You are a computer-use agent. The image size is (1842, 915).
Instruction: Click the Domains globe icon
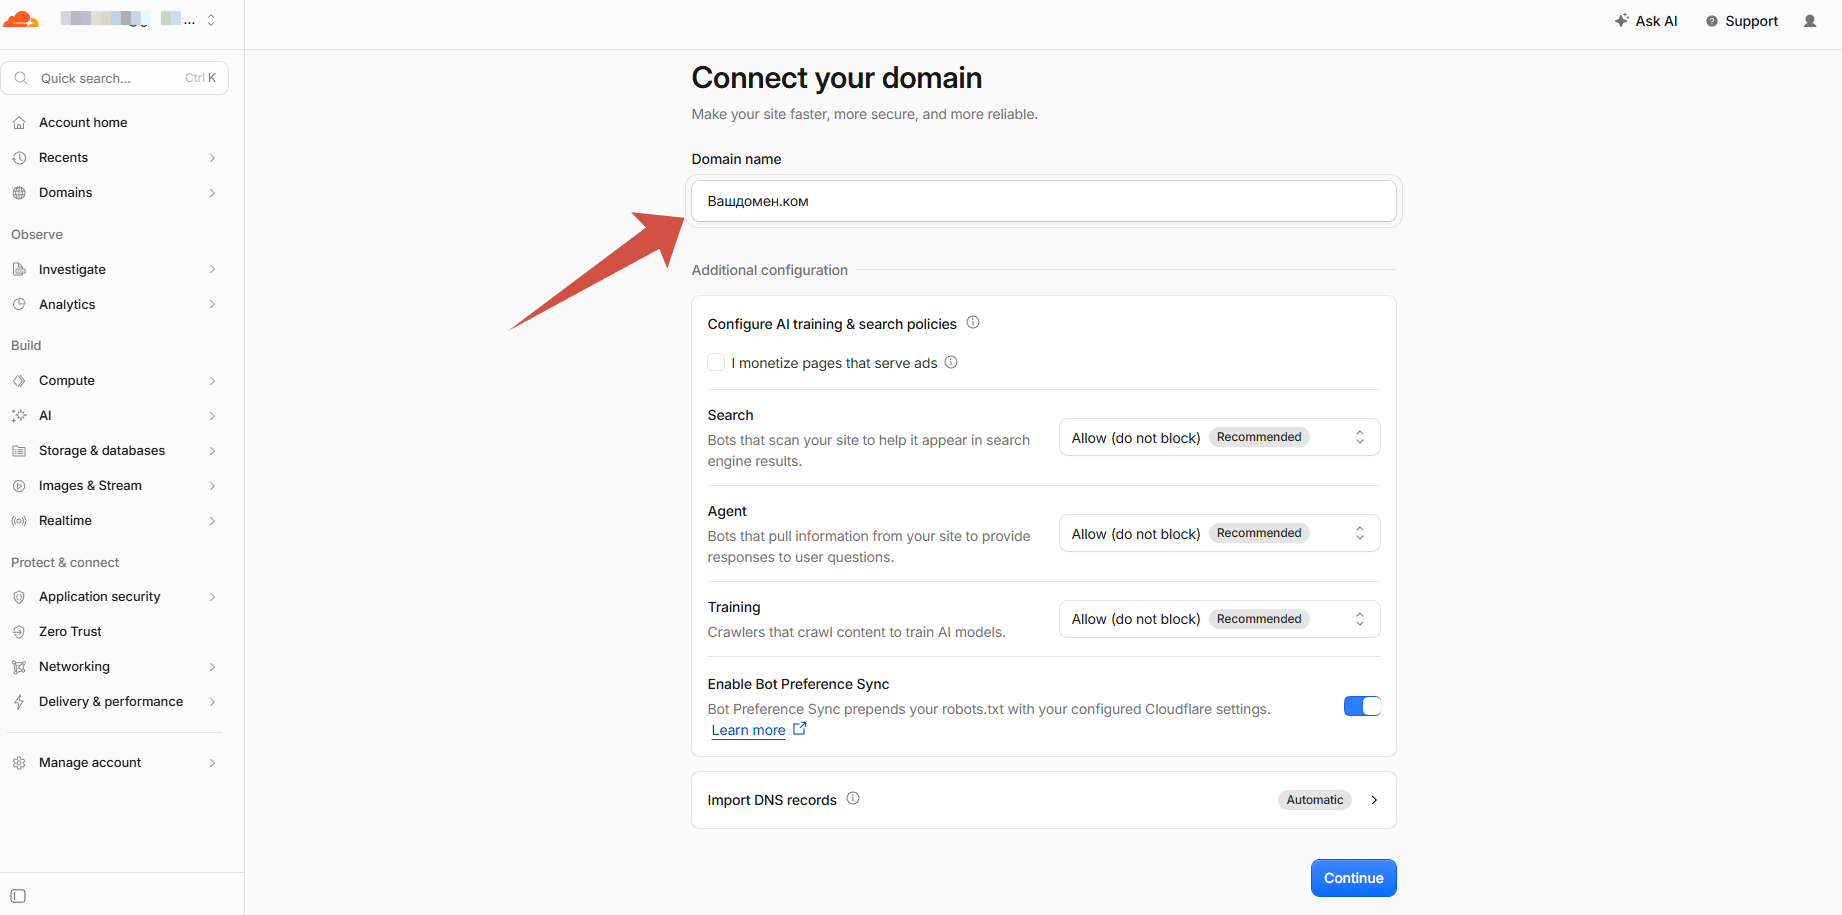pos(19,193)
